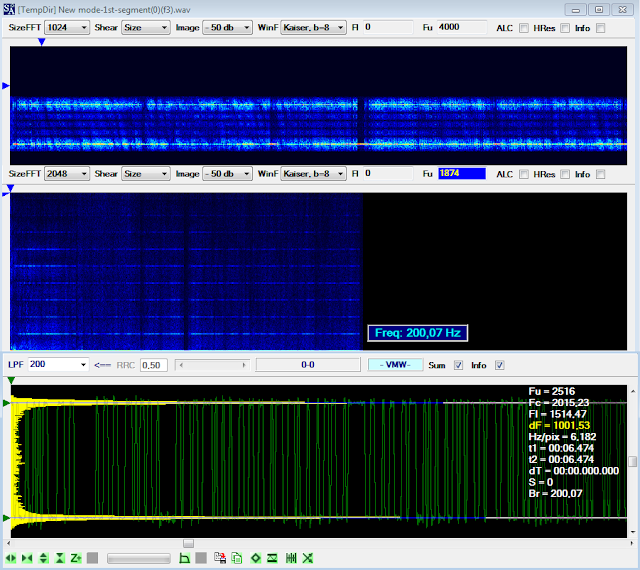
Task: Open the second Image -50 db dropdown
Action: click(226, 174)
